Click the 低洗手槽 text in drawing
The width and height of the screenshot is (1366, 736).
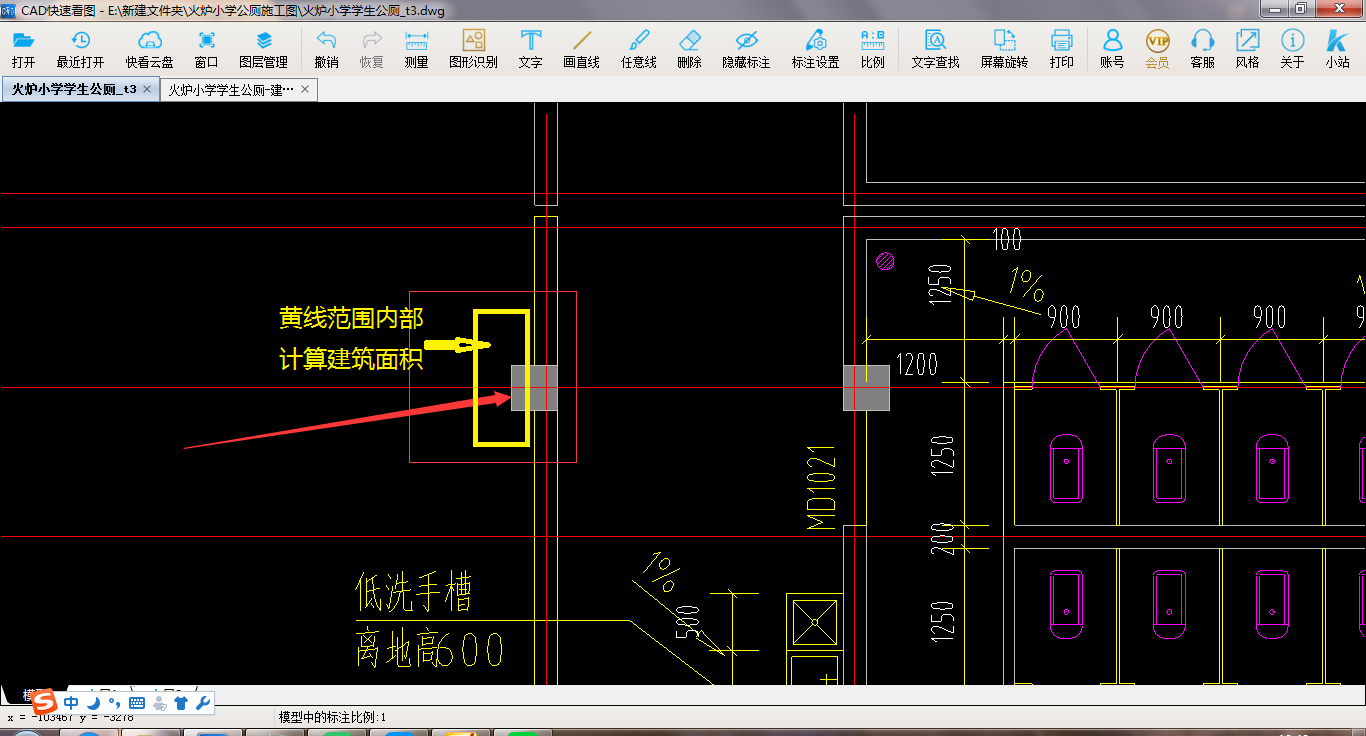413,592
